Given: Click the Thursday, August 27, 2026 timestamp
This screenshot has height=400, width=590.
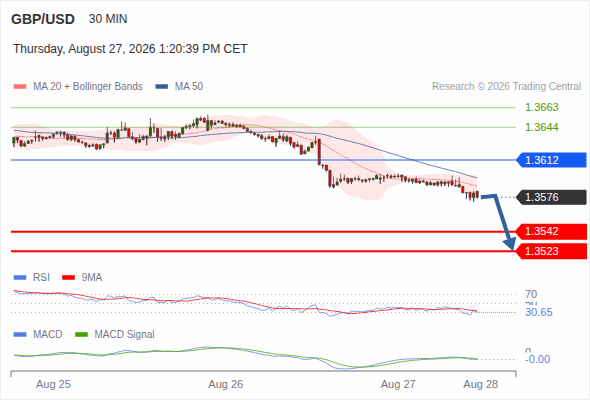Looking at the screenshot, I should (130, 49).
